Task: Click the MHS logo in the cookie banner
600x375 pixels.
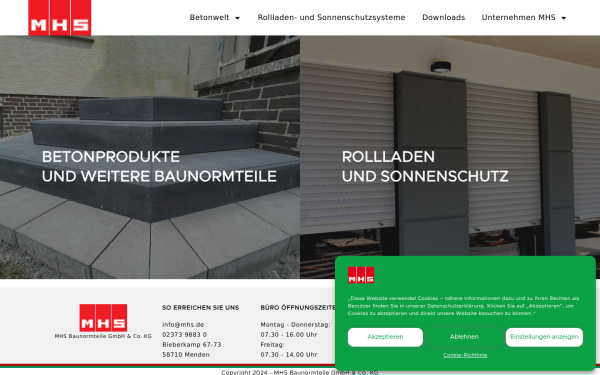Action: pos(361,275)
